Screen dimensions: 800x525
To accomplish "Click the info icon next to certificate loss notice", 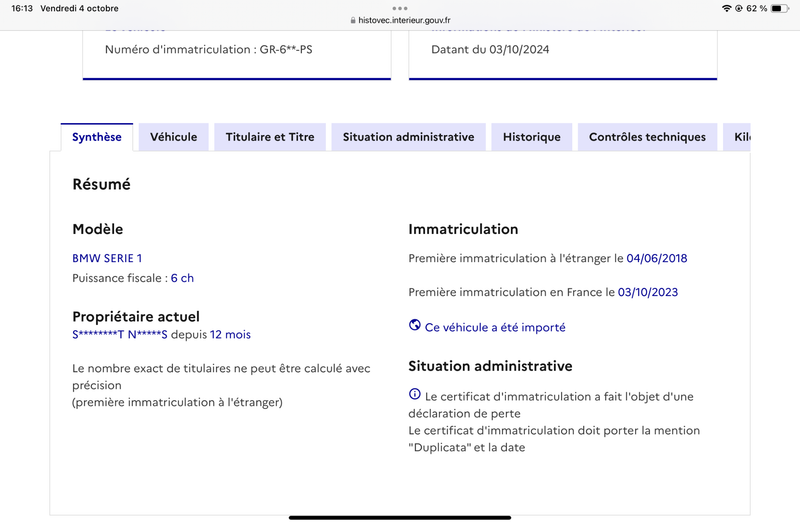I will point(415,394).
